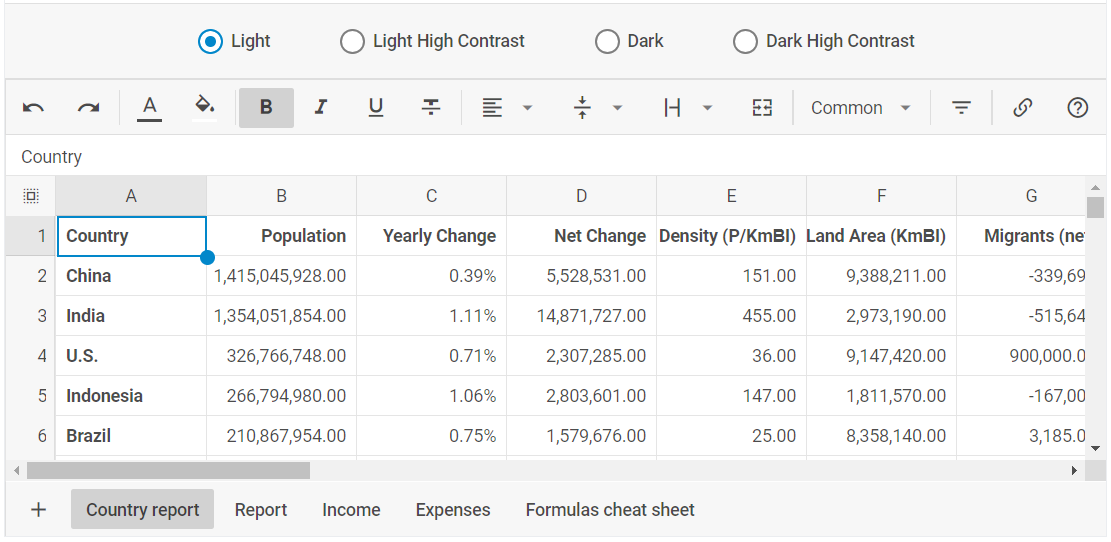Toggle Bold formatting
Screen dimensions: 1111x542
coord(266,108)
